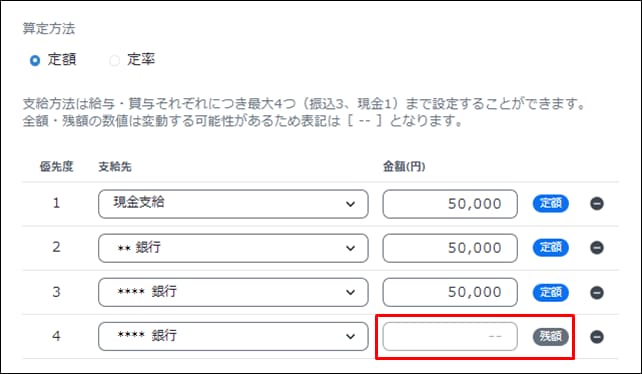This screenshot has height=374, width=642.
Task: Click the gray 残額 badge in row 4
Action: [551, 337]
